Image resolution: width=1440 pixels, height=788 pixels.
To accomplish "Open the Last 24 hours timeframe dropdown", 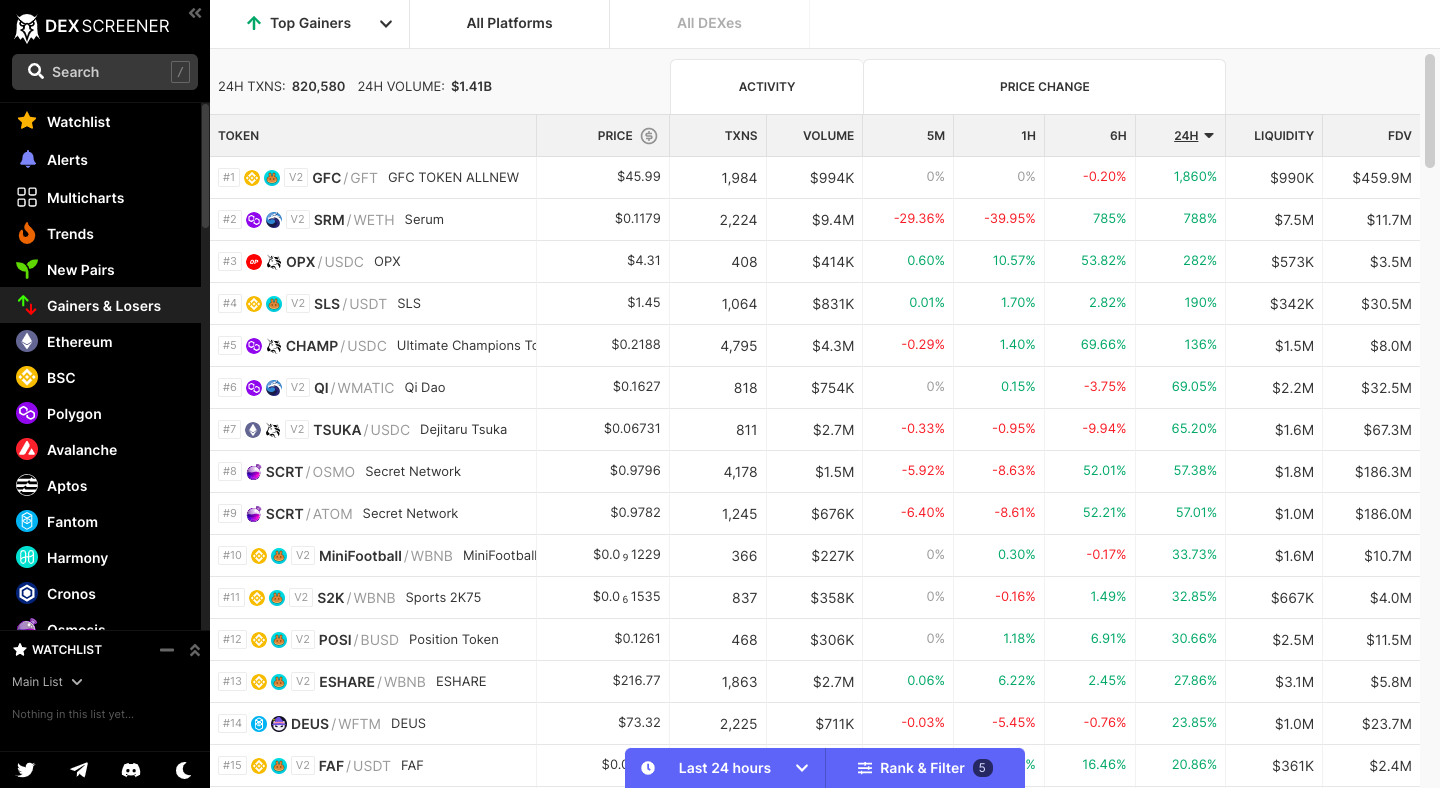I will 725,768.
